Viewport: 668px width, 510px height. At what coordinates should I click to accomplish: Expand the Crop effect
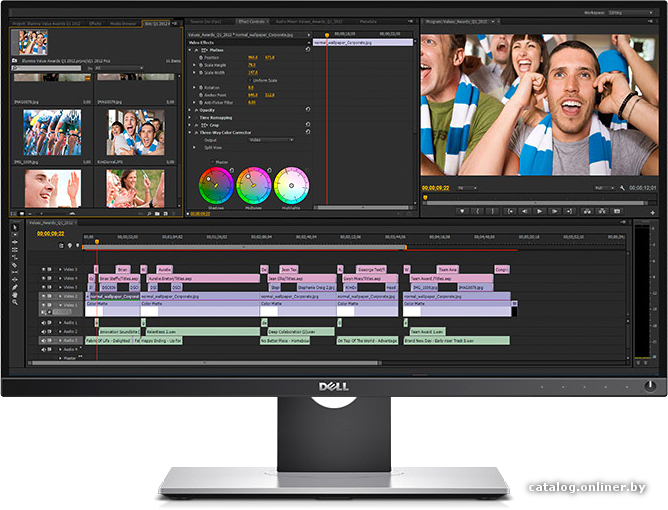(190, 125)
